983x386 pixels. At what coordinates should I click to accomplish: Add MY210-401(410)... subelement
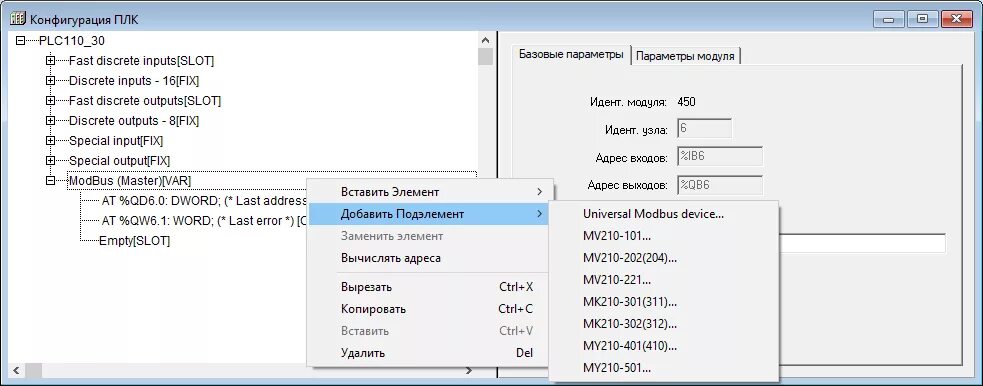(663, 347)
